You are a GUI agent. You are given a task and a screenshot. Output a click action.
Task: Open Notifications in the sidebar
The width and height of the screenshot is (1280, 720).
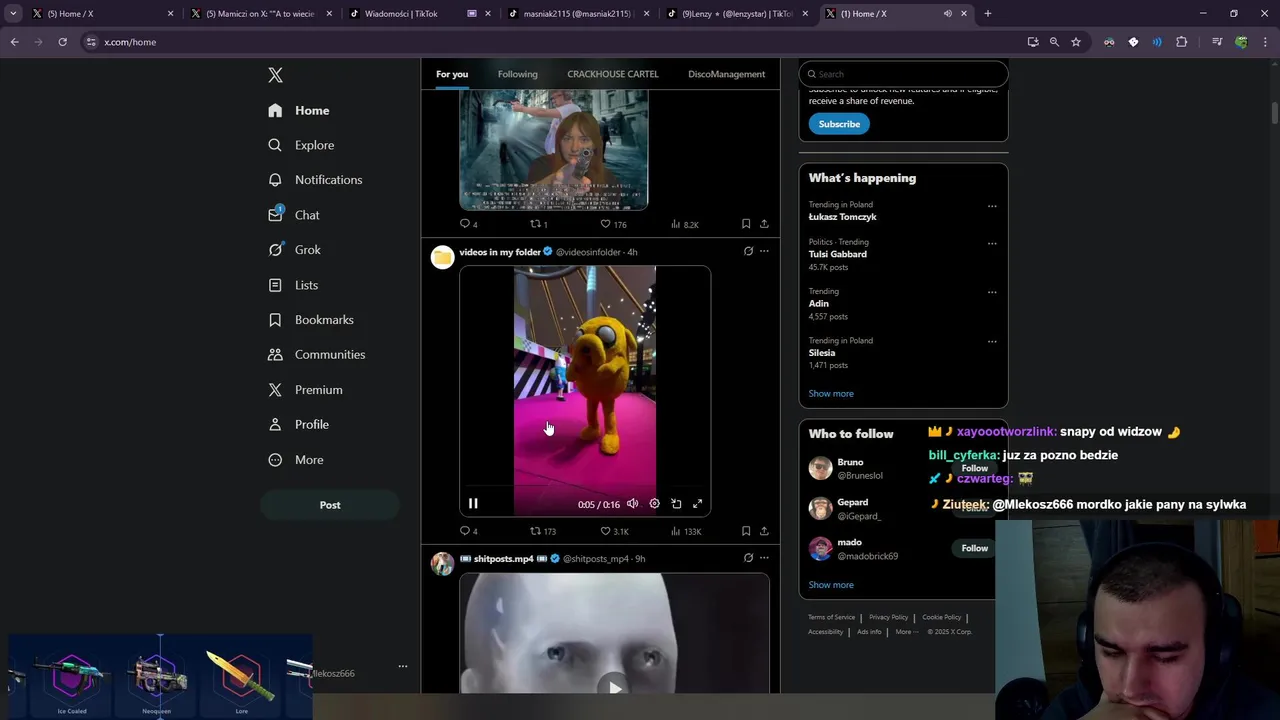pos(315,180)
